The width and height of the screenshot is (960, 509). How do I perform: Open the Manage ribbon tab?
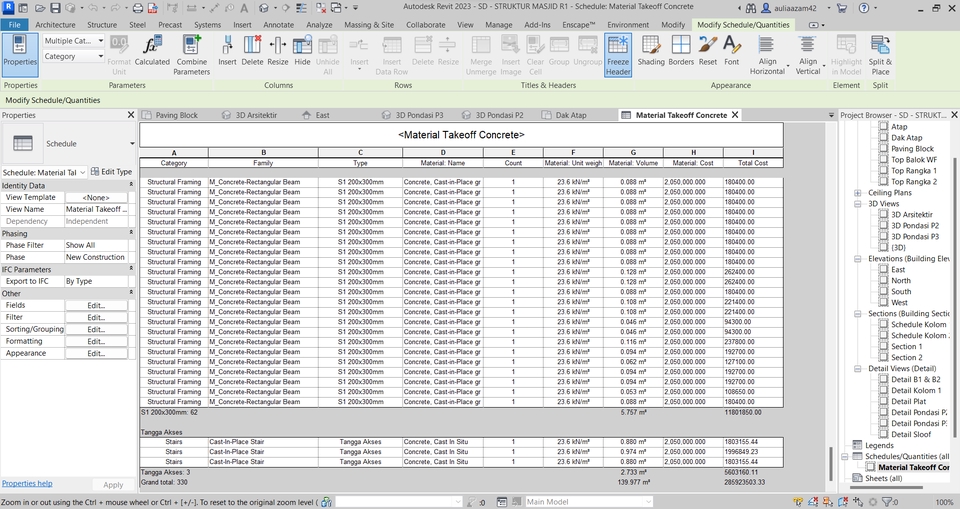pos(498,25)
